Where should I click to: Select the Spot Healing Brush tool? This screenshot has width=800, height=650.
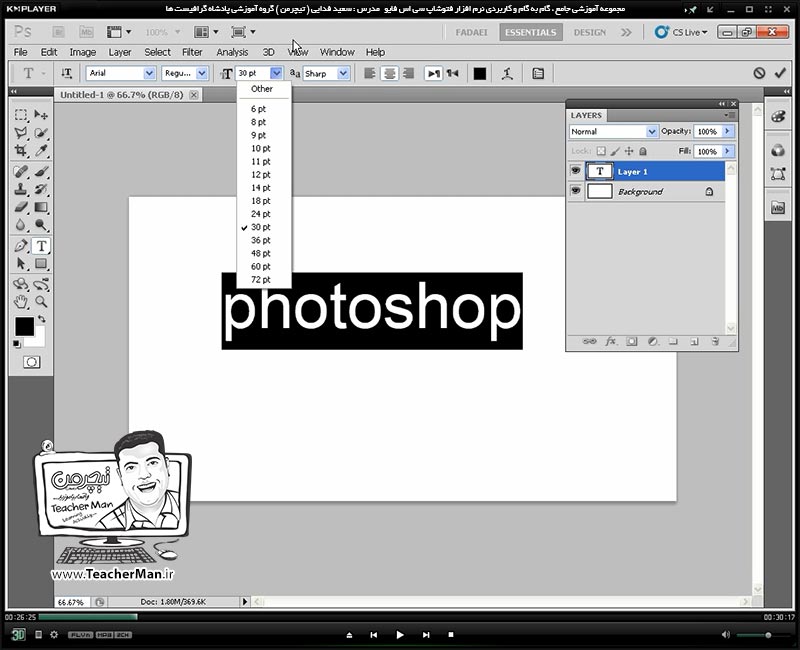pyautogui.click(x=21, y=171)
